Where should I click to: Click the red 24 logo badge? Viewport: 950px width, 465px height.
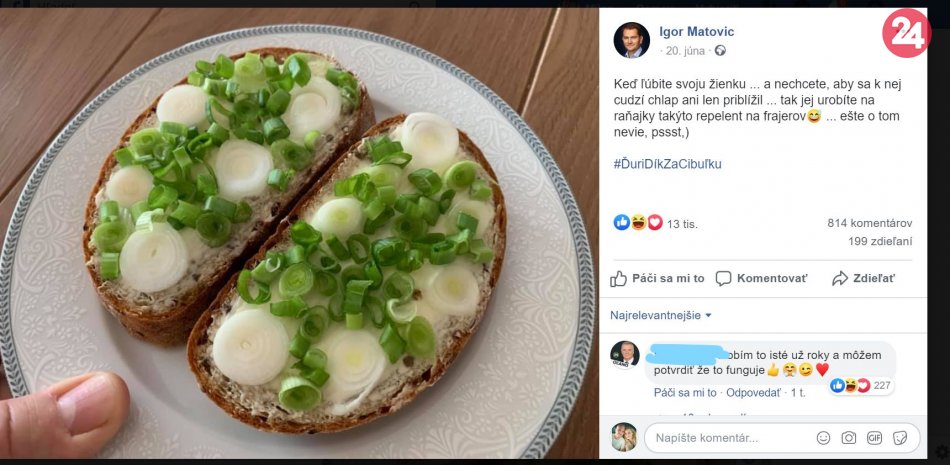point(906,33)
